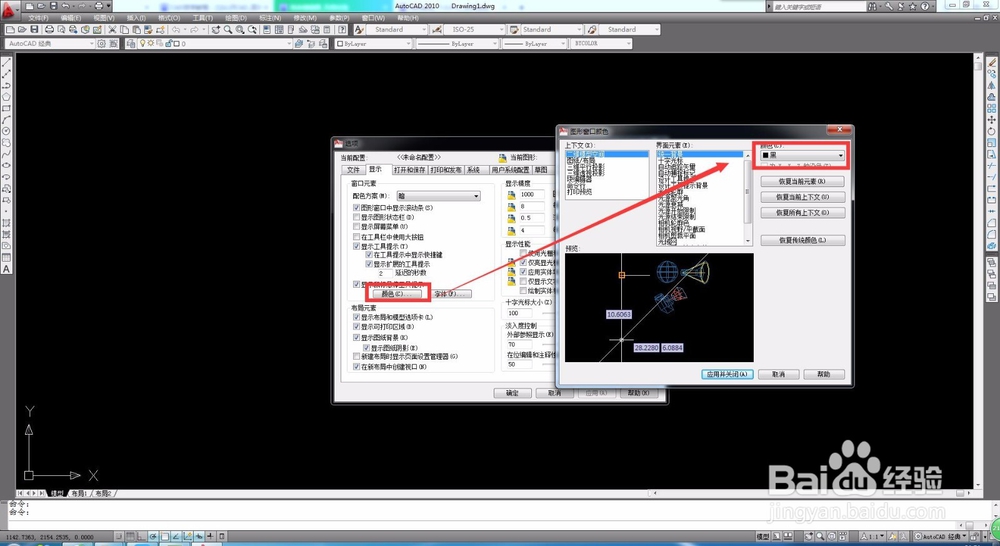Open the ISO-25 dimension style dropdown

pos(474,29)
